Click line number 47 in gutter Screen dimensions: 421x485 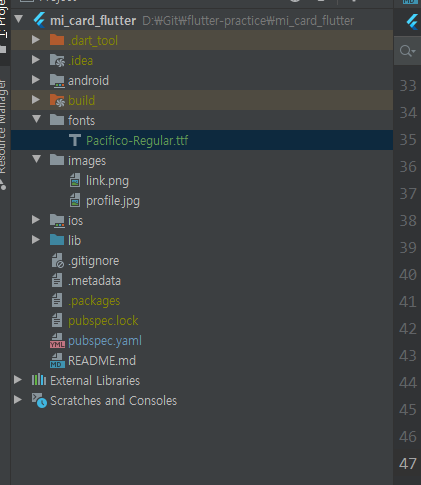pyautogui.click(x=408, y=463)
